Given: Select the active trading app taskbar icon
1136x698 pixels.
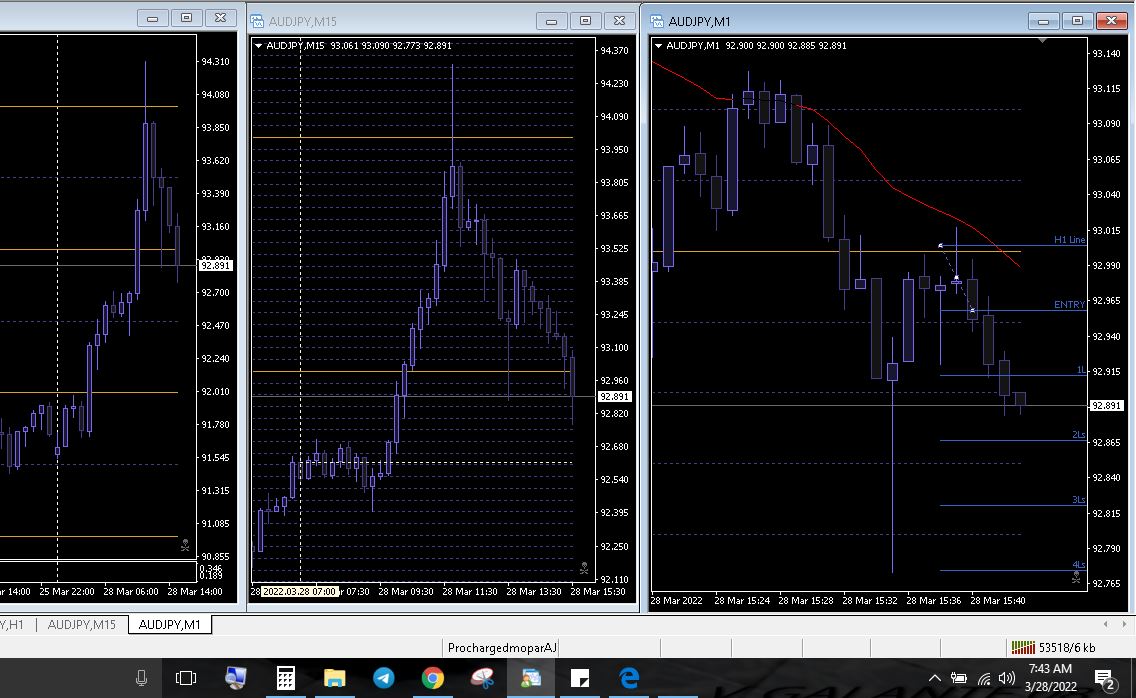Looking at the screenshot, I should (x=531, y=678).
